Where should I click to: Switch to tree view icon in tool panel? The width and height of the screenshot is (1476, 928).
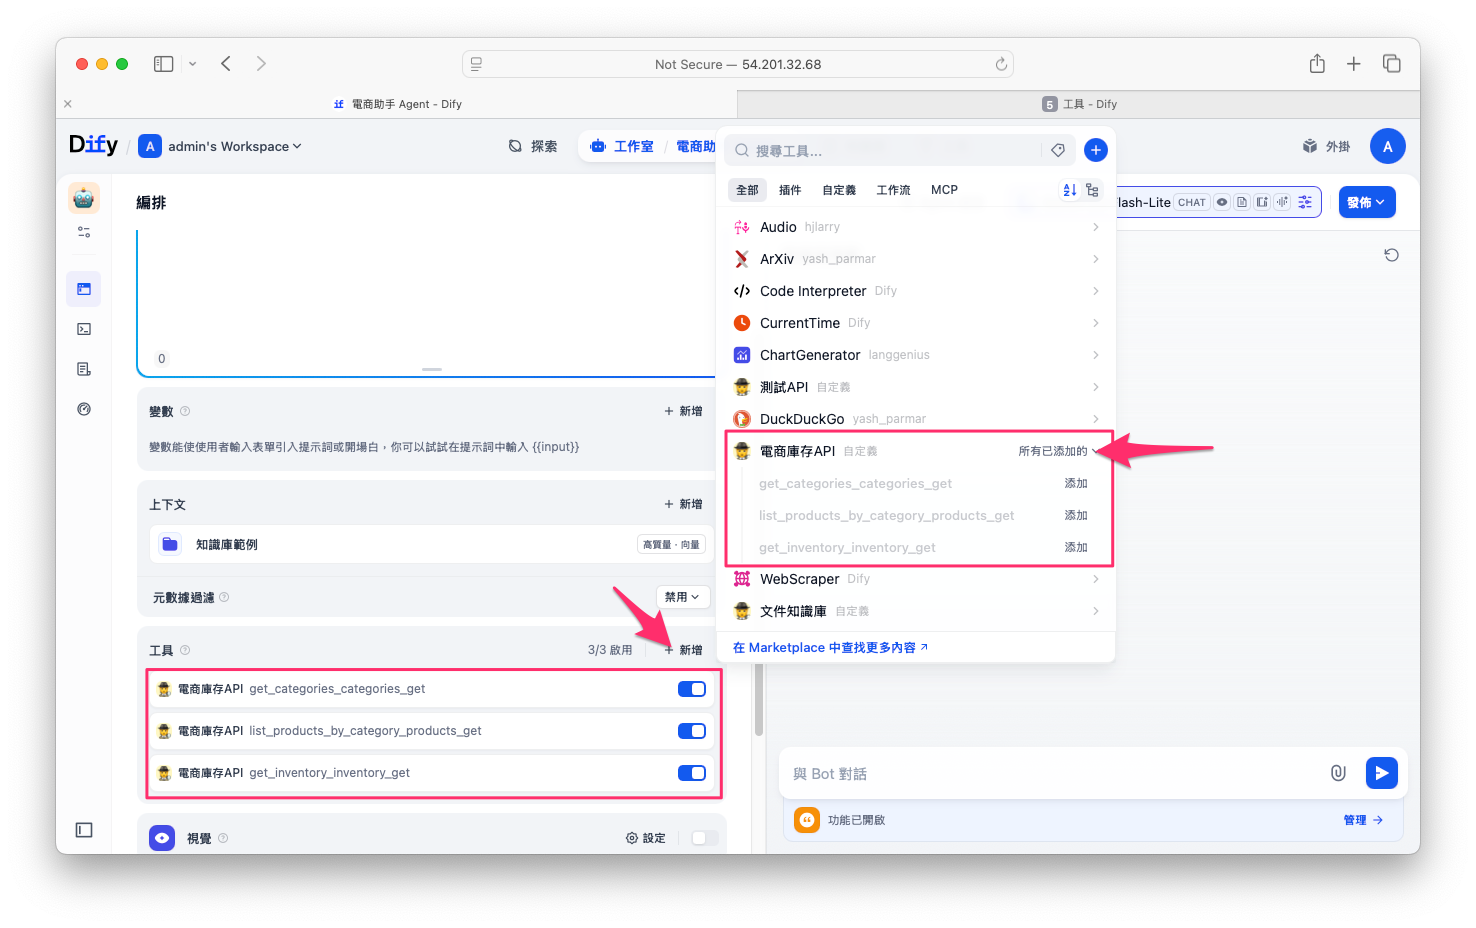pos(1092,190)
